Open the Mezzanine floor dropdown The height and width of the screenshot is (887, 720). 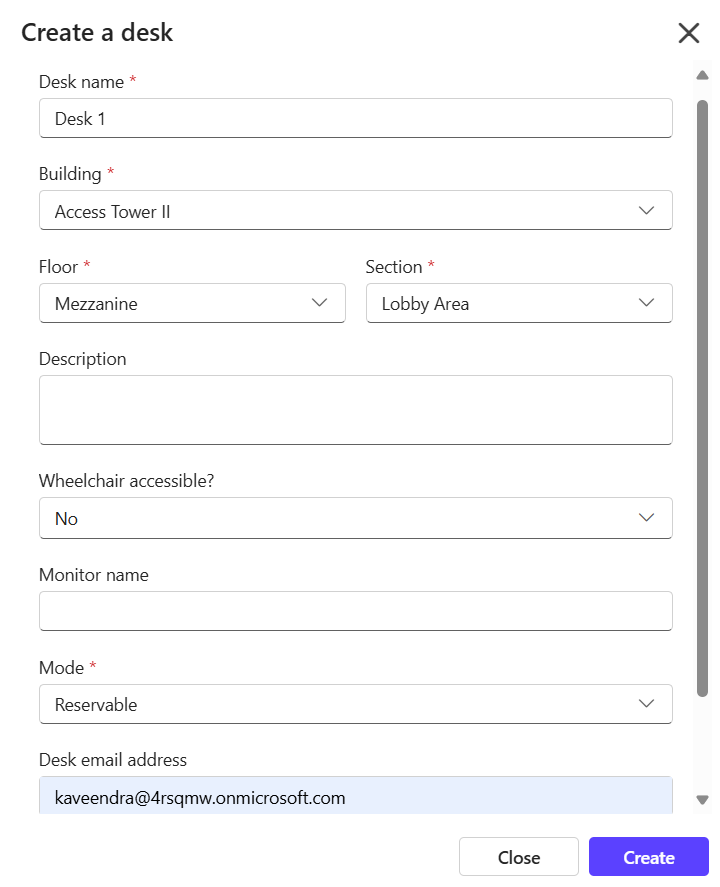[192, 303]
